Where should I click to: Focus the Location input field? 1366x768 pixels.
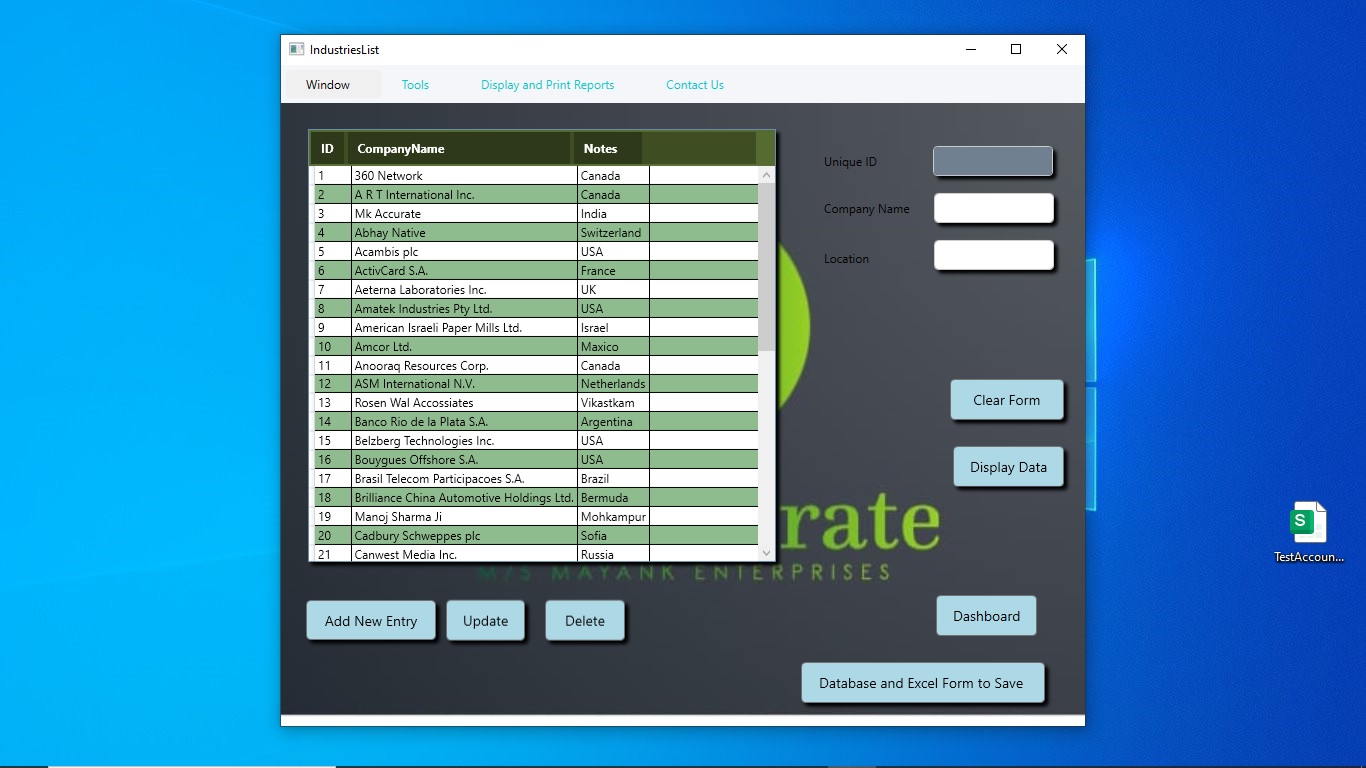point(993,255)
